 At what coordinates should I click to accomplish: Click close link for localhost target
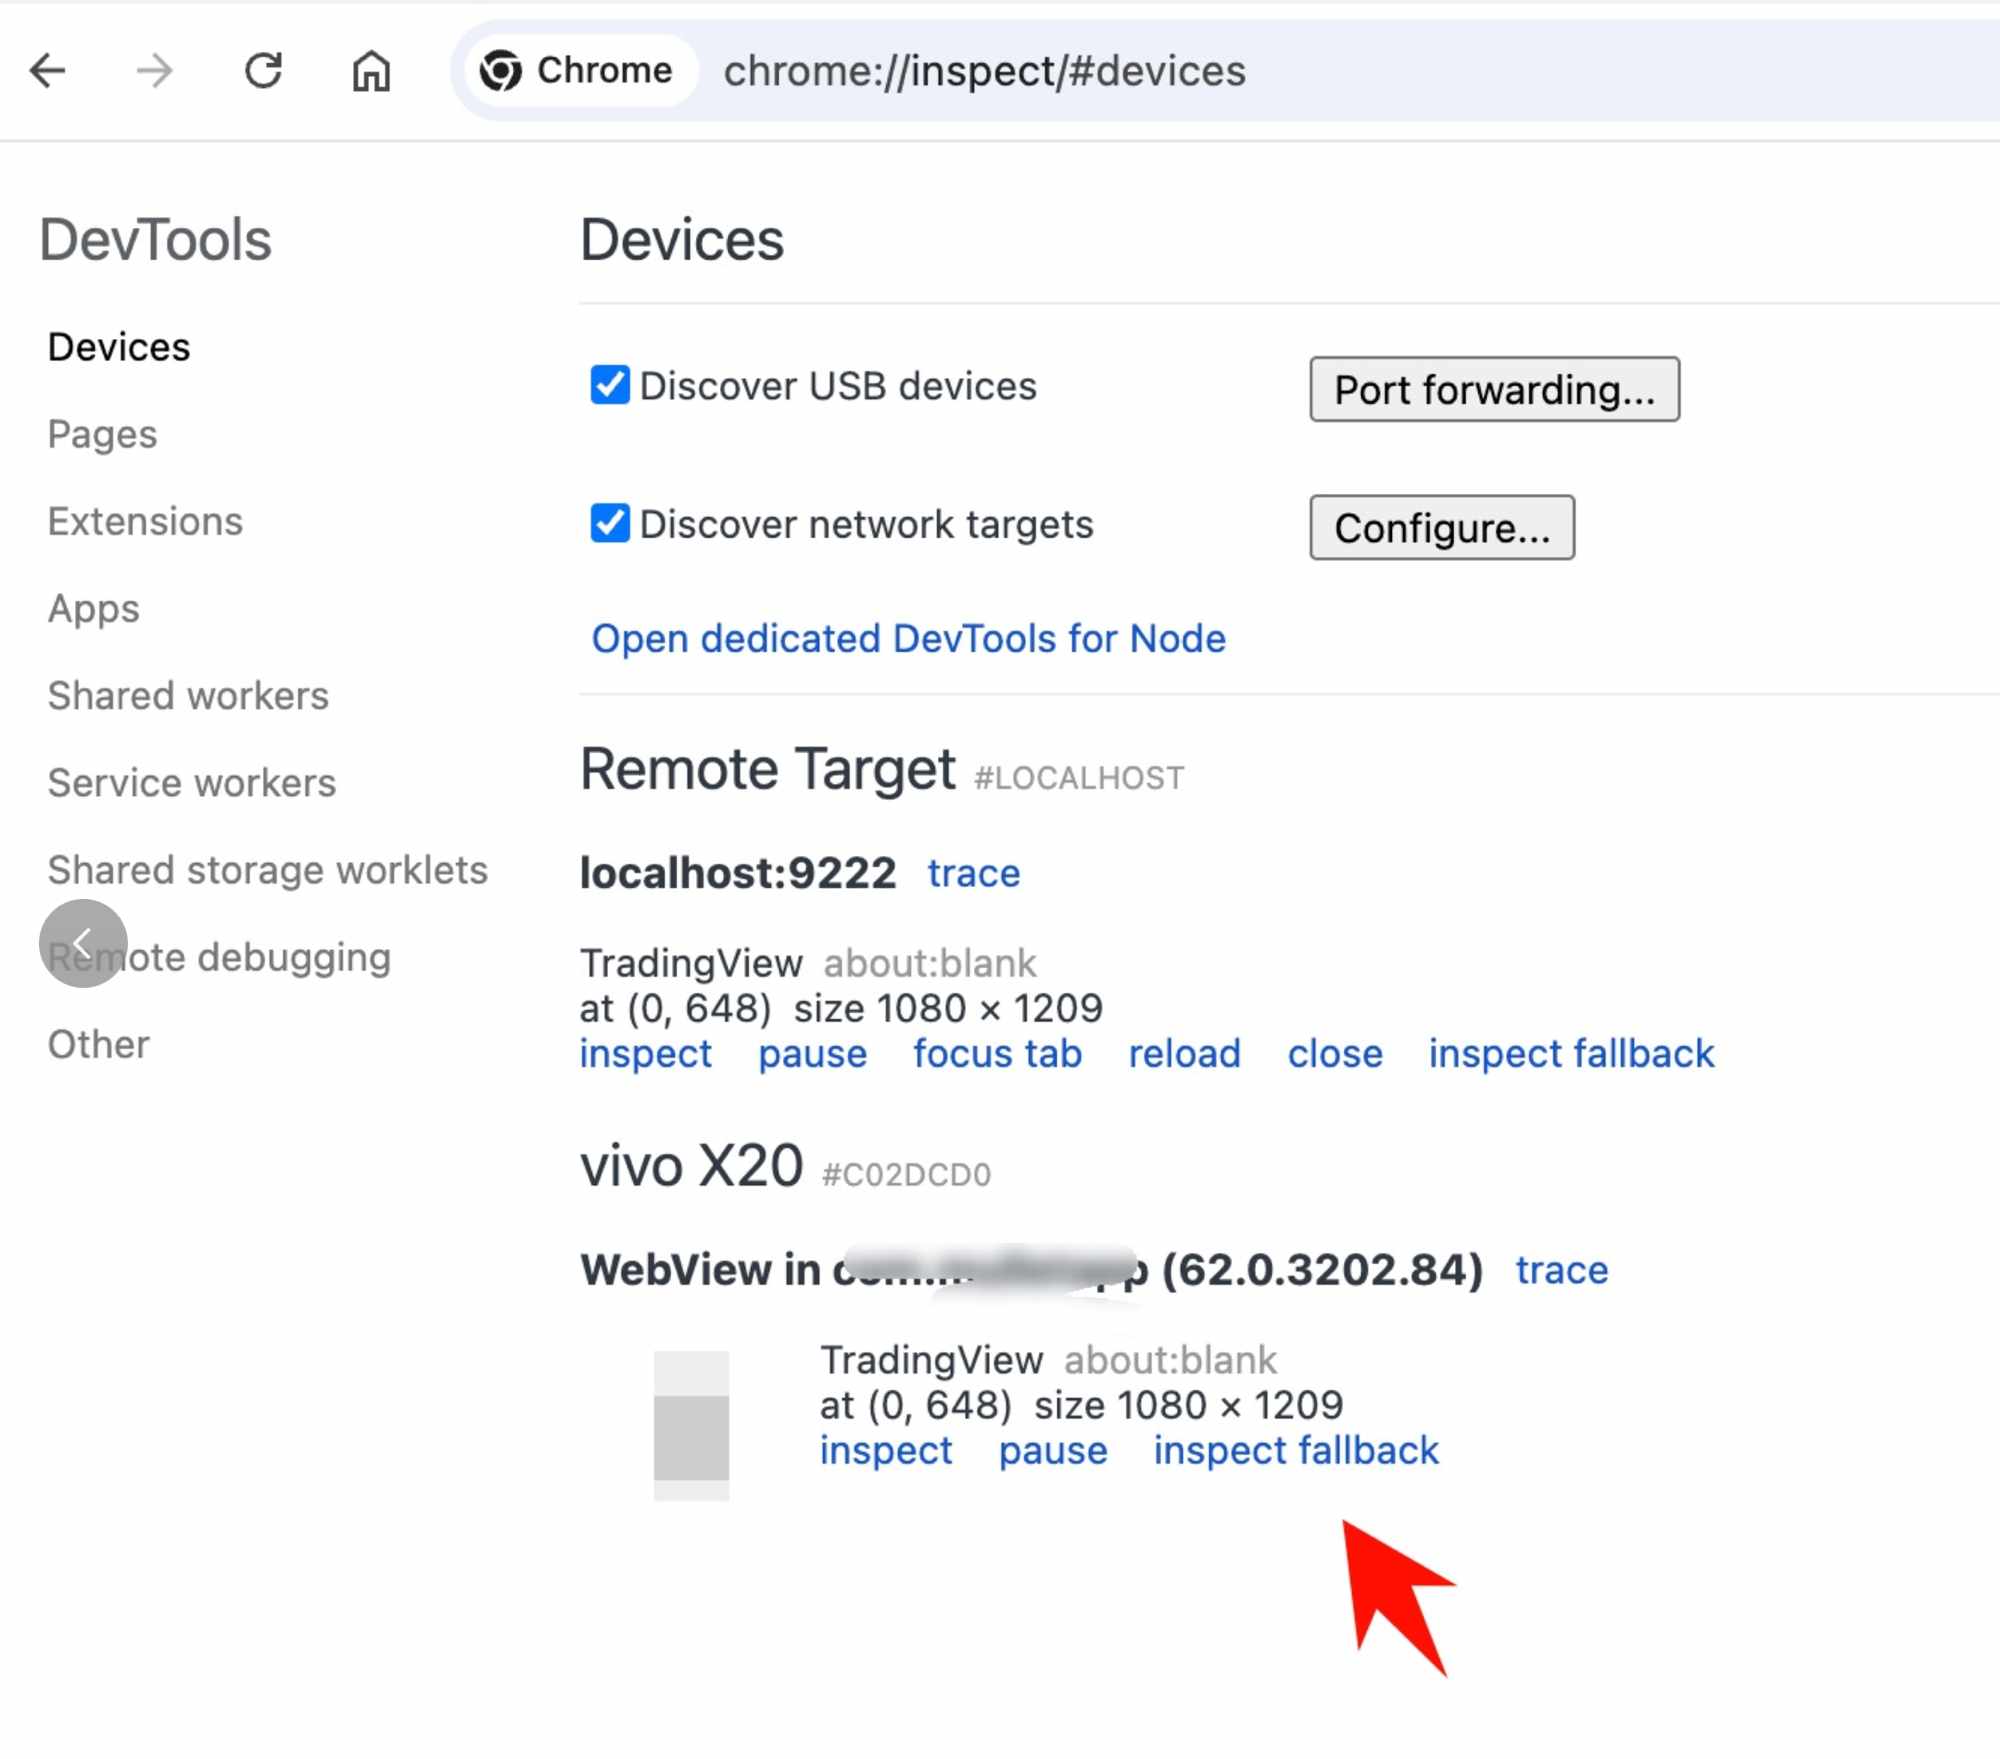[x=1335, y=1053]
